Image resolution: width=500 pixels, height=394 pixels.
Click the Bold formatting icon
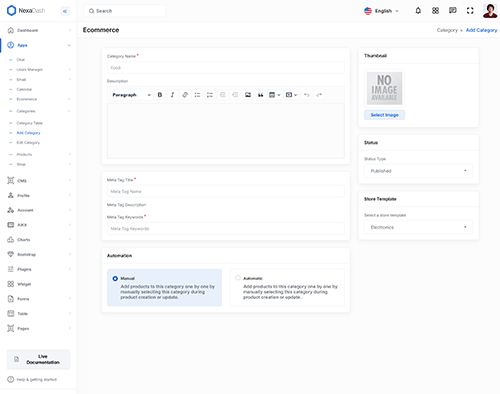coord(160,95)
